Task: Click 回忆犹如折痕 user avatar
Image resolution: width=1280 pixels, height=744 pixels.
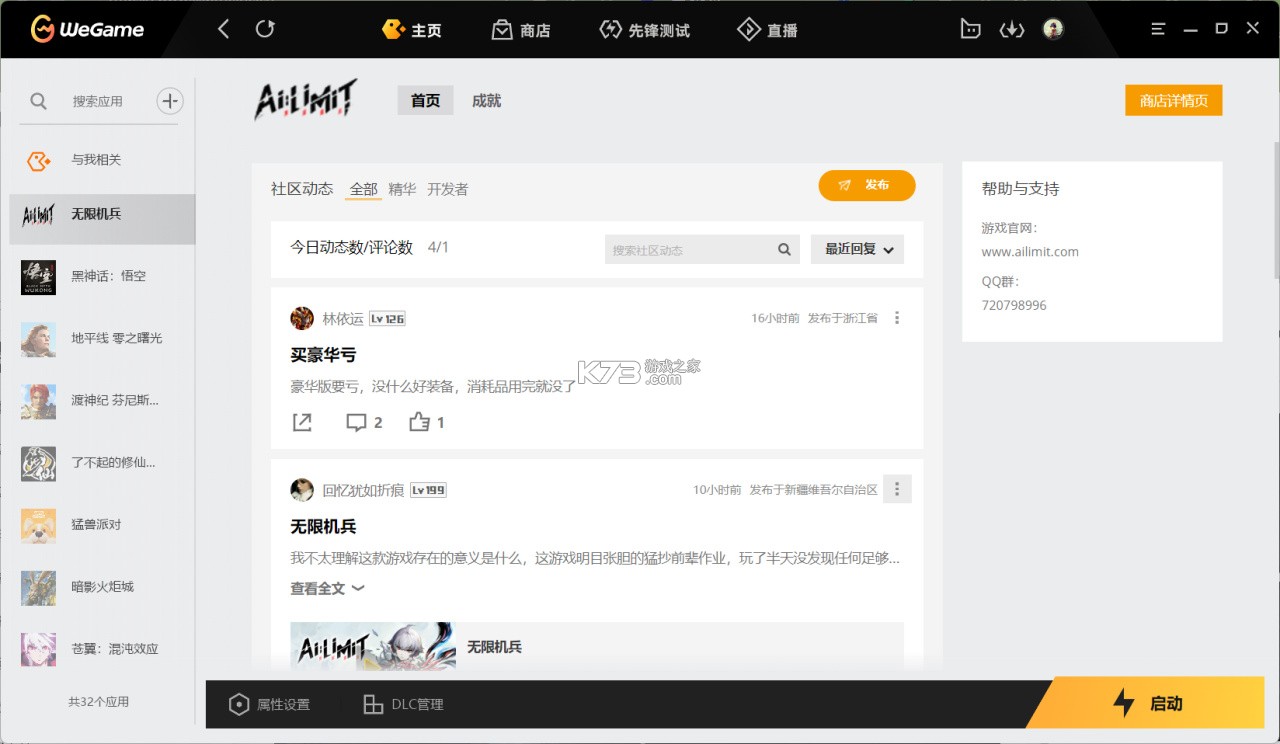Action: [302, 490]
